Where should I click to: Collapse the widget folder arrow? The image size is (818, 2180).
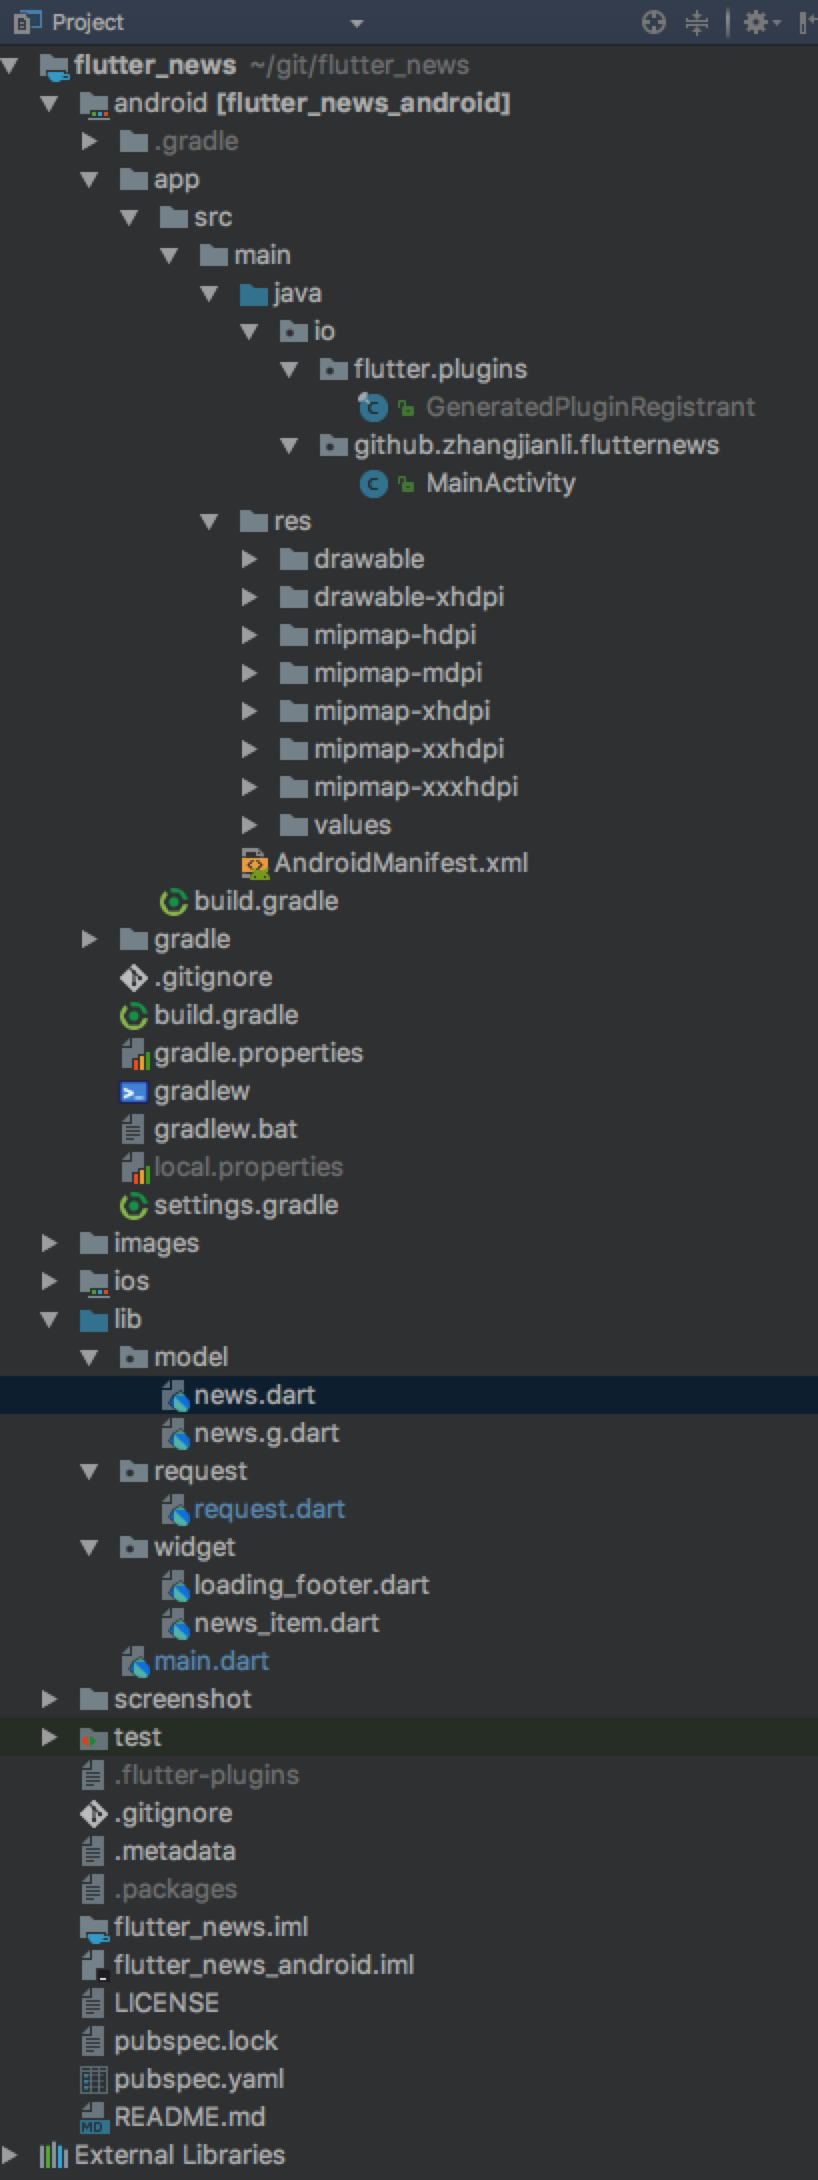(89, 1547)
